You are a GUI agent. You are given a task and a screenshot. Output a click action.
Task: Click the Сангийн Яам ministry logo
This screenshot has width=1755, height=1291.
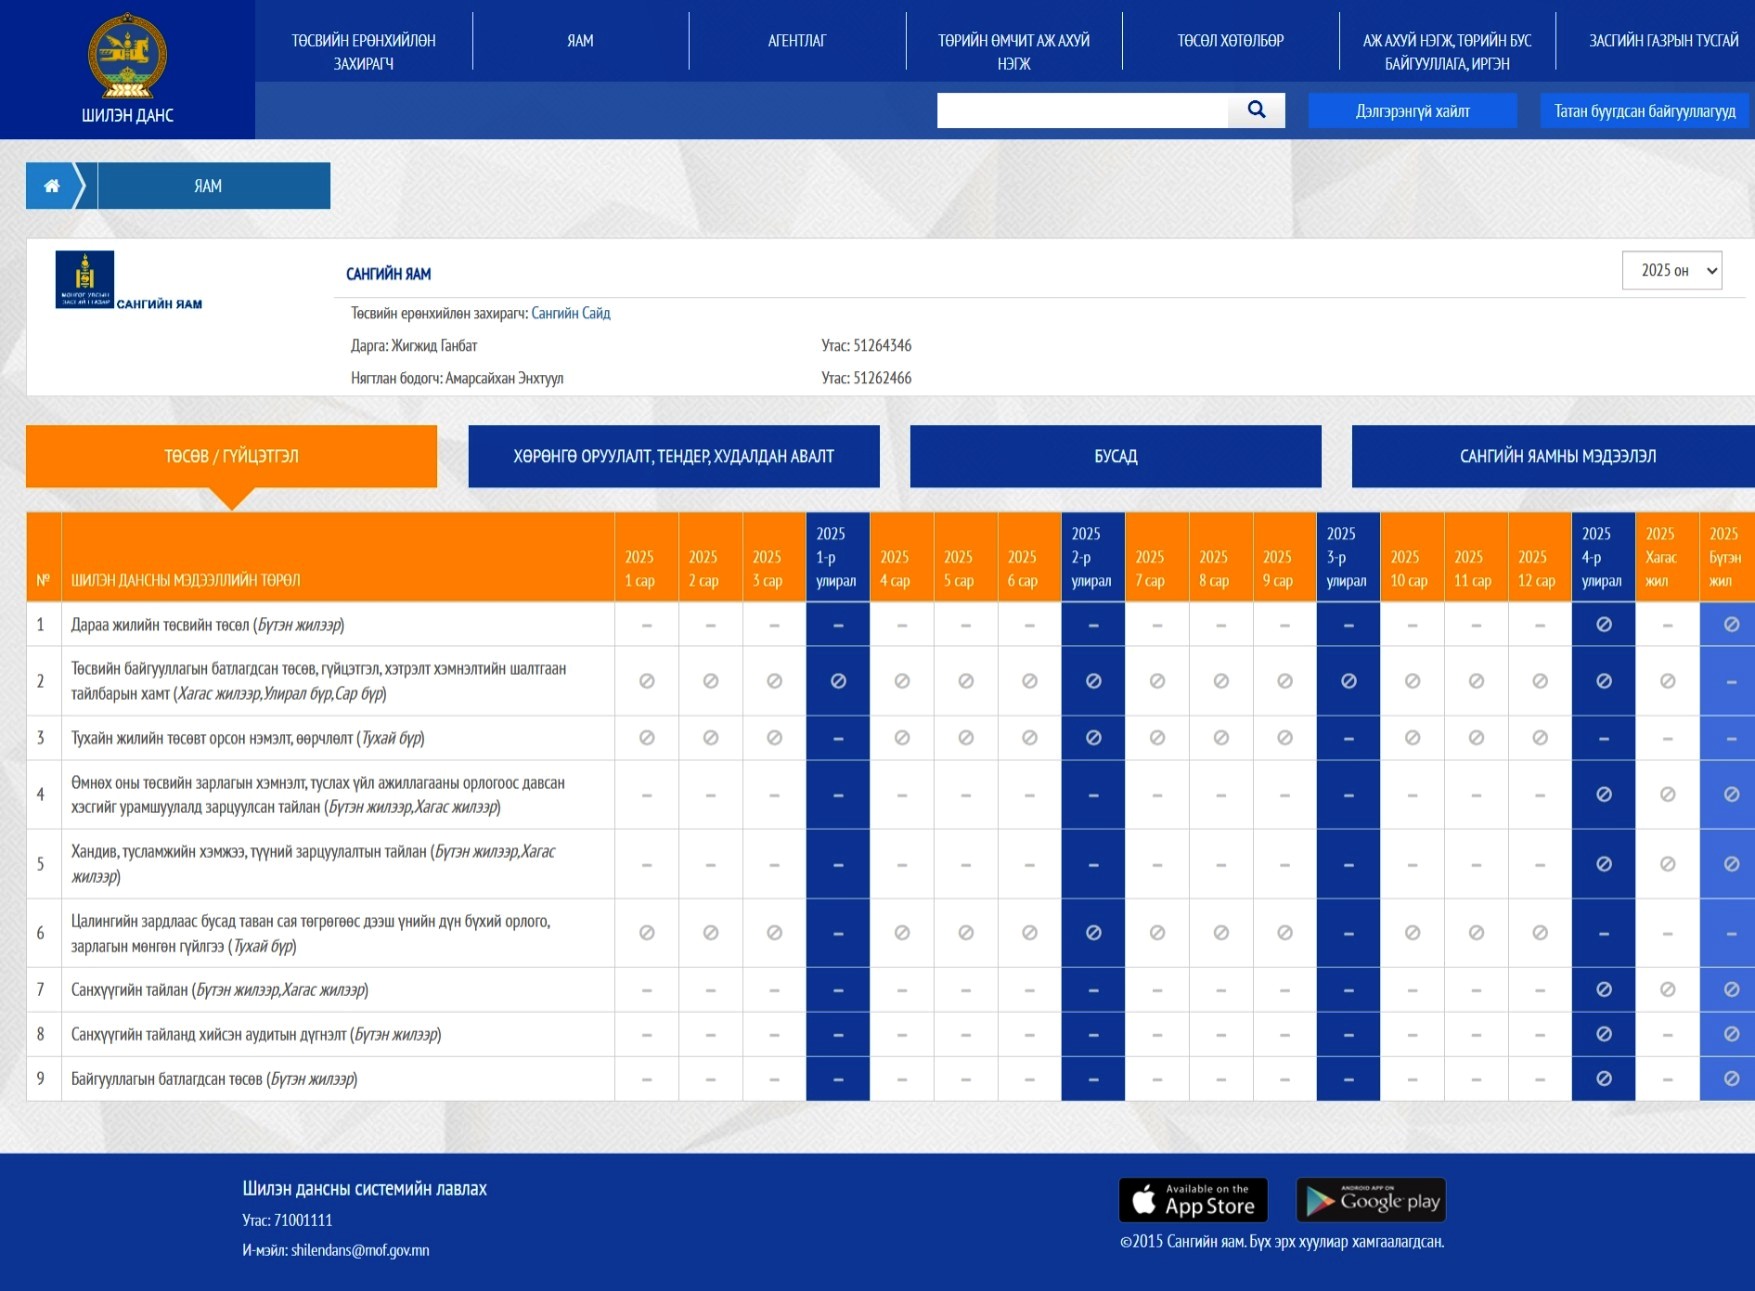point(85,279)
